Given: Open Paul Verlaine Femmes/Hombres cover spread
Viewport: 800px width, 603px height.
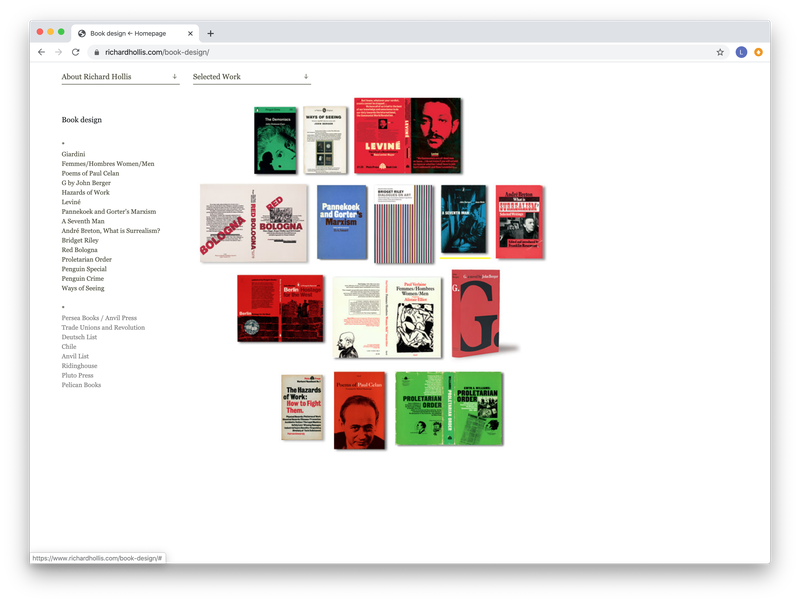Looking at the screenshot, I should [x=387, y=317].
